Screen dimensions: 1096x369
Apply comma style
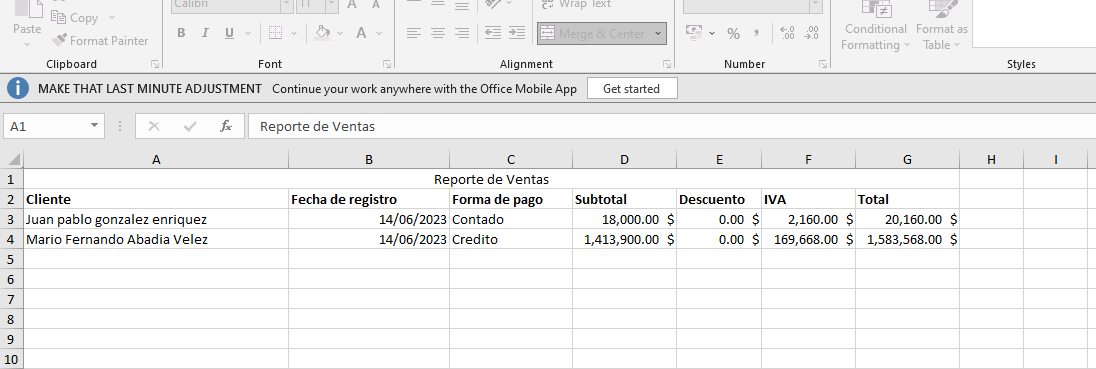(x=756, y=33)
